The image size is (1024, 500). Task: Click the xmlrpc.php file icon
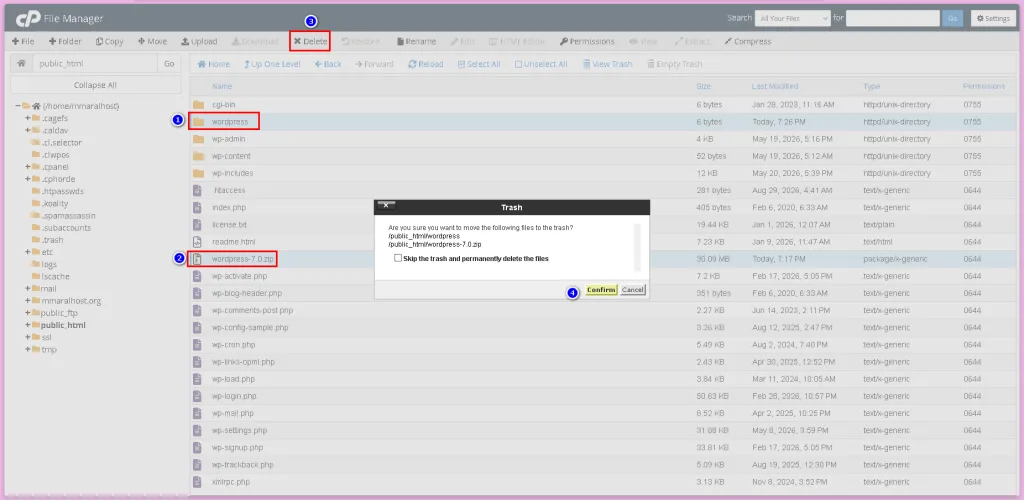[x=197, y=482]
